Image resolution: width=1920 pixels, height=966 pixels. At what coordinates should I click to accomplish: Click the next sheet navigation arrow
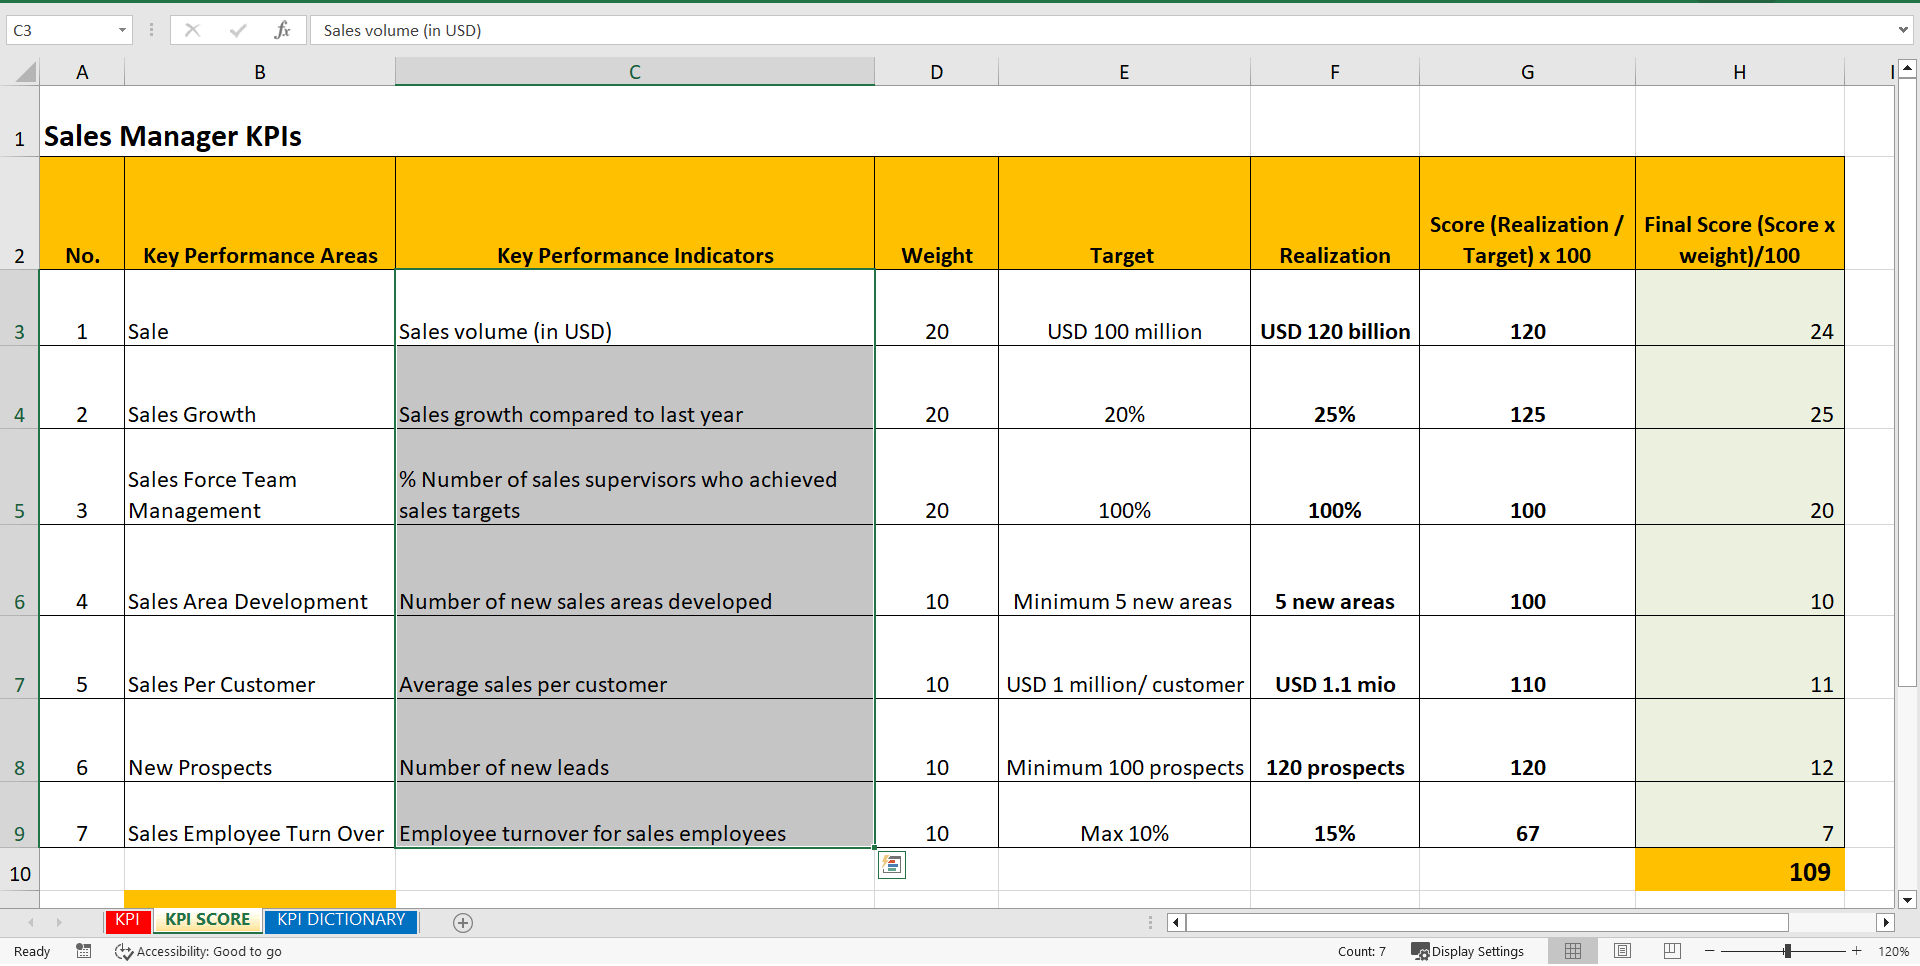tap(59, 922)
